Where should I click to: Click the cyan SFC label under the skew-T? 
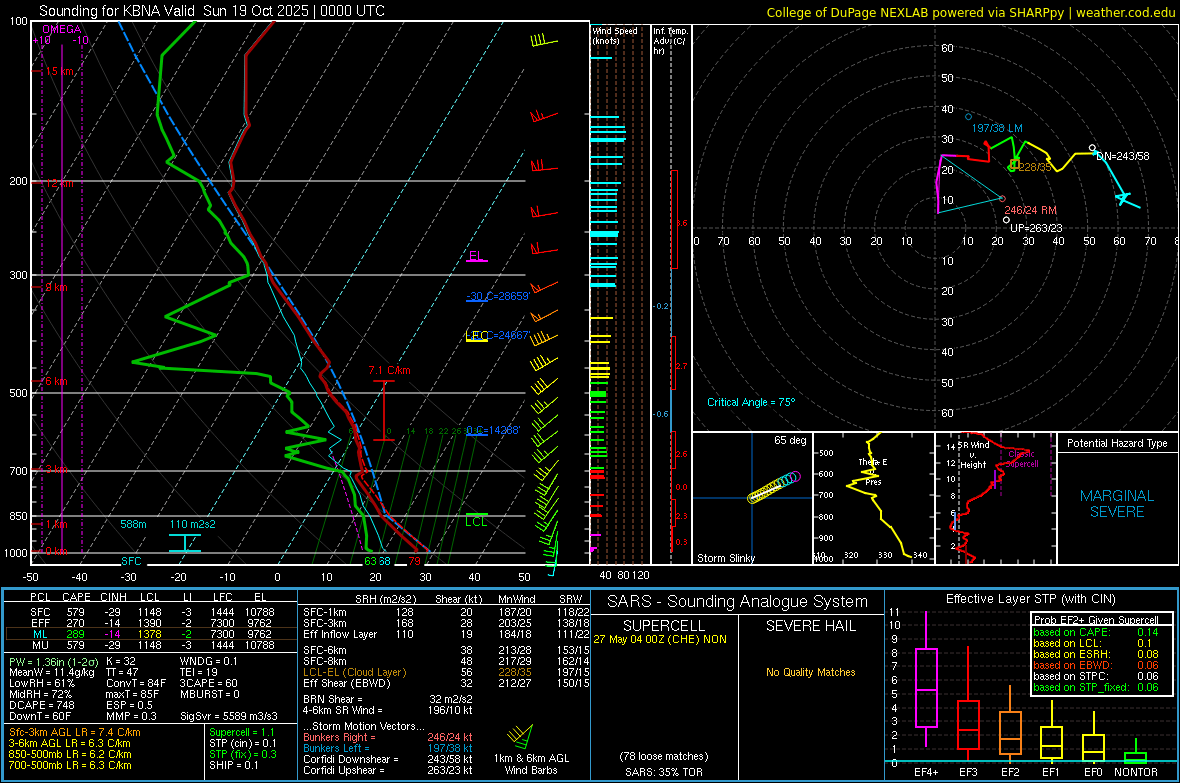click(x=131, y=561)
